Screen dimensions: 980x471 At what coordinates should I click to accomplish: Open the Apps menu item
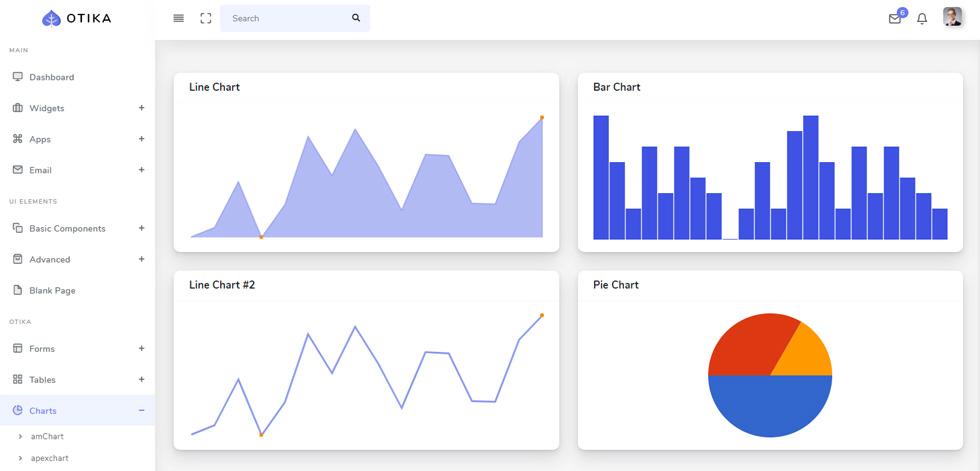[x=78, y=139]
